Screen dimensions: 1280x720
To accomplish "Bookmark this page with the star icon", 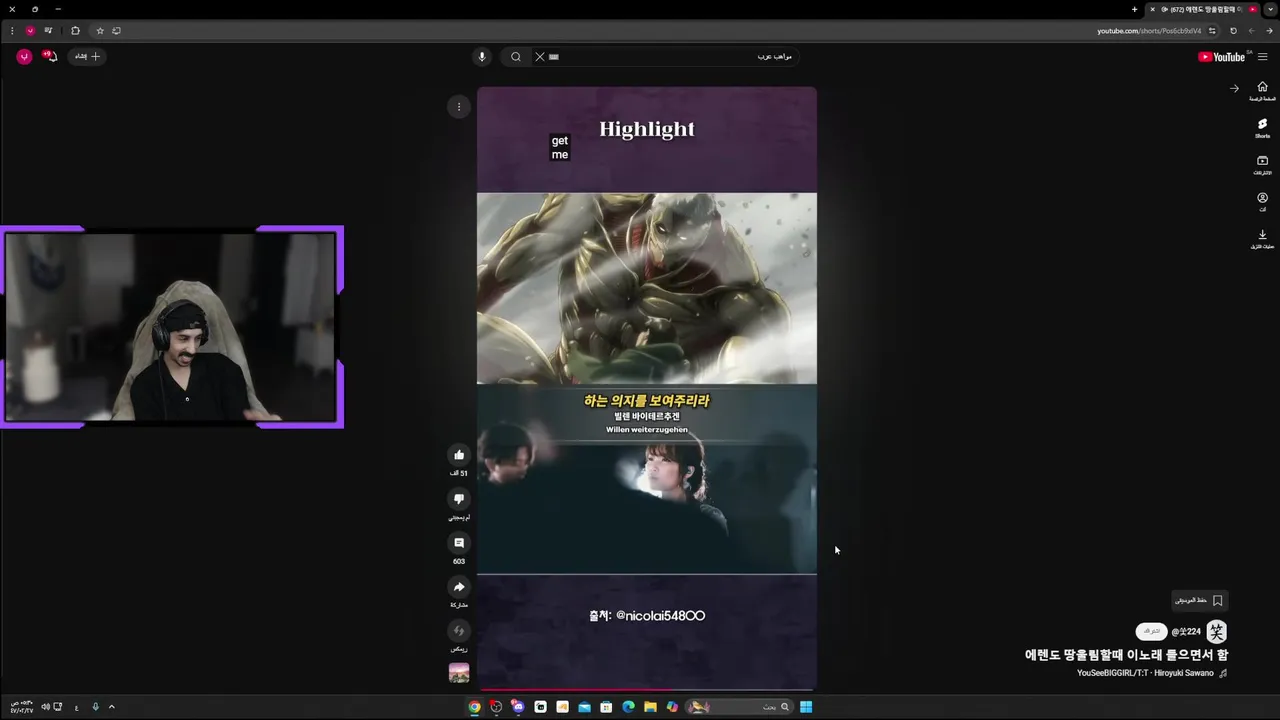I will 100,31.
